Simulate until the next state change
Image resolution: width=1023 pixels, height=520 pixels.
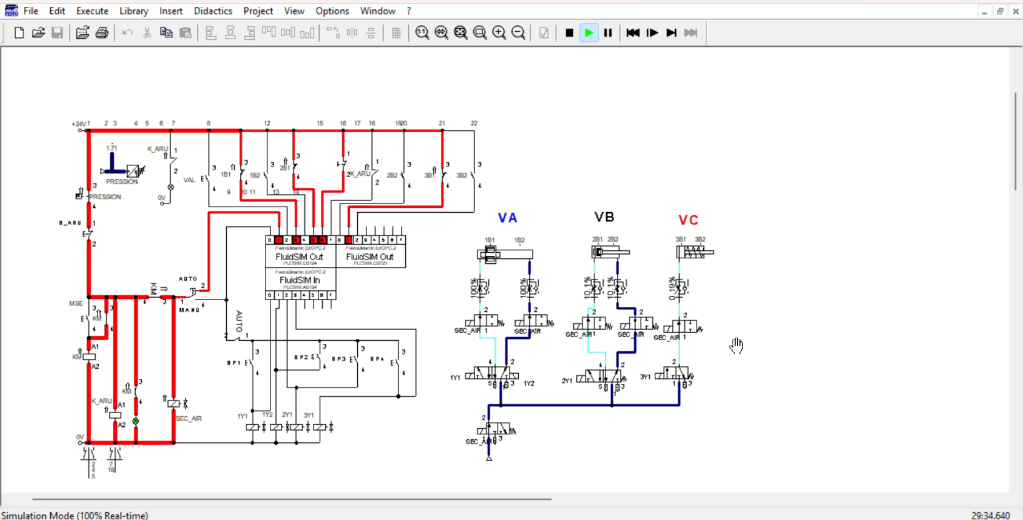tap(671, 33)
